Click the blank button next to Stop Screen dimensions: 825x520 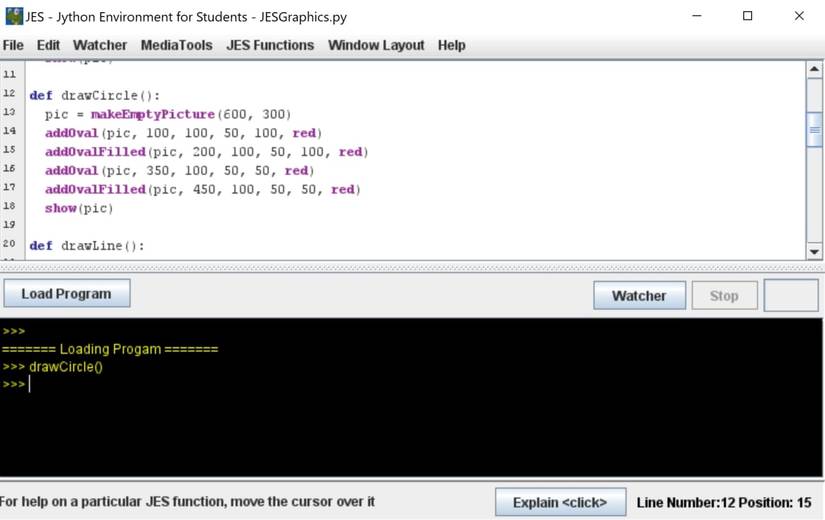(791, 295)
